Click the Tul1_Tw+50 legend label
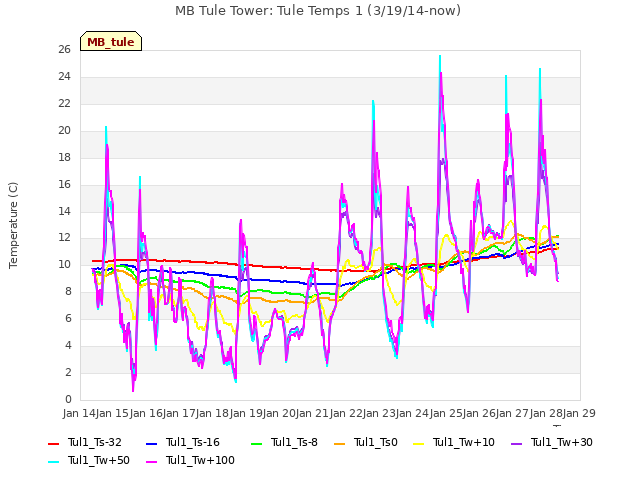This screenshot has width=640, height=480. click(x=99, y=460)
